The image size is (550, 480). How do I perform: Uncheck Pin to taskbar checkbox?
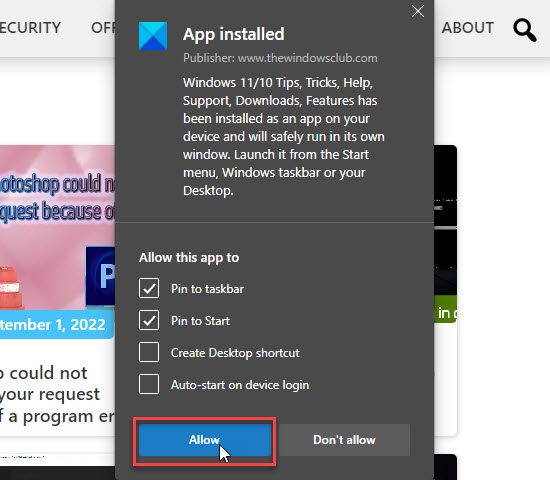point(149,288)
